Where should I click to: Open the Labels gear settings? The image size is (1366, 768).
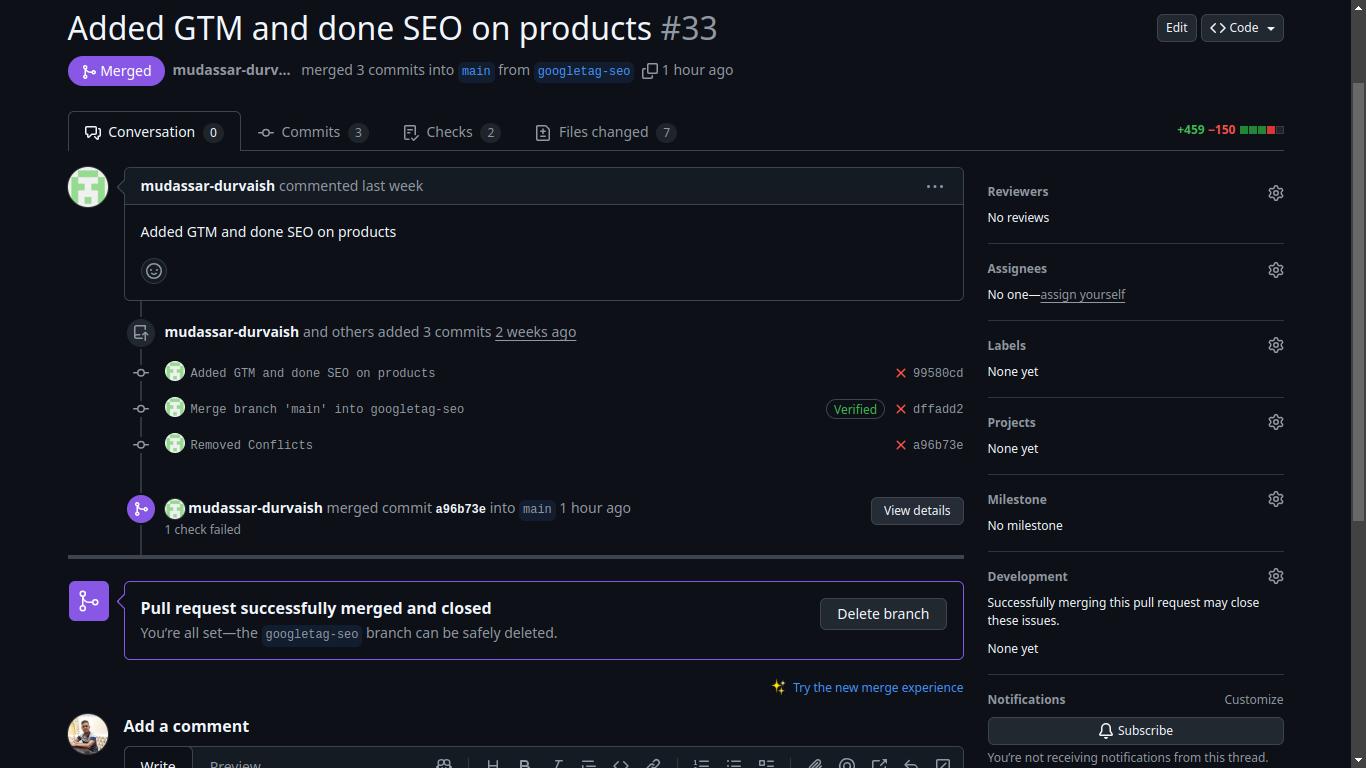pos(1275,345)
